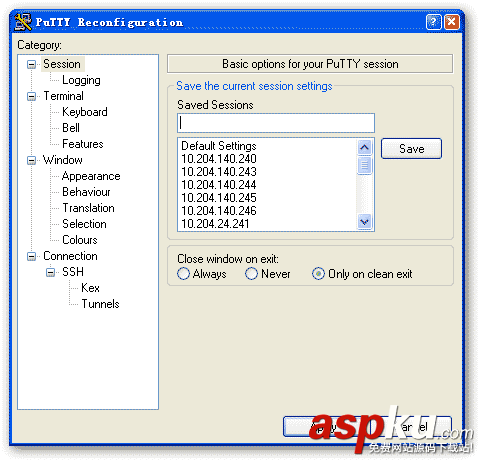The width and height of the screenshot is (479, 460).
Task: Click the Apply button
Action: click(x=323, y=426)
